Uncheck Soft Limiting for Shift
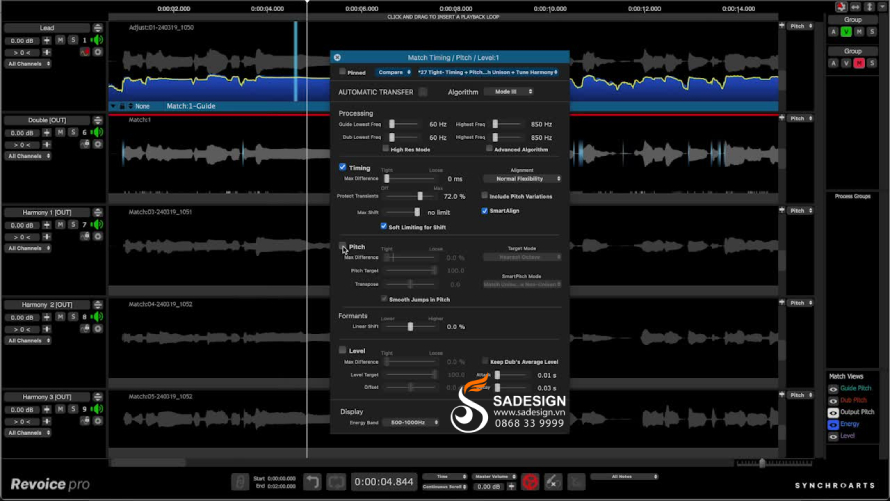The image size is (890, 501). 384,226
